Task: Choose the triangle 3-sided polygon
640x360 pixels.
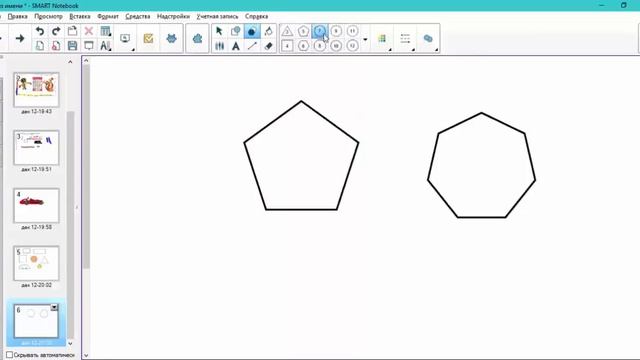Action: (287, 31)
